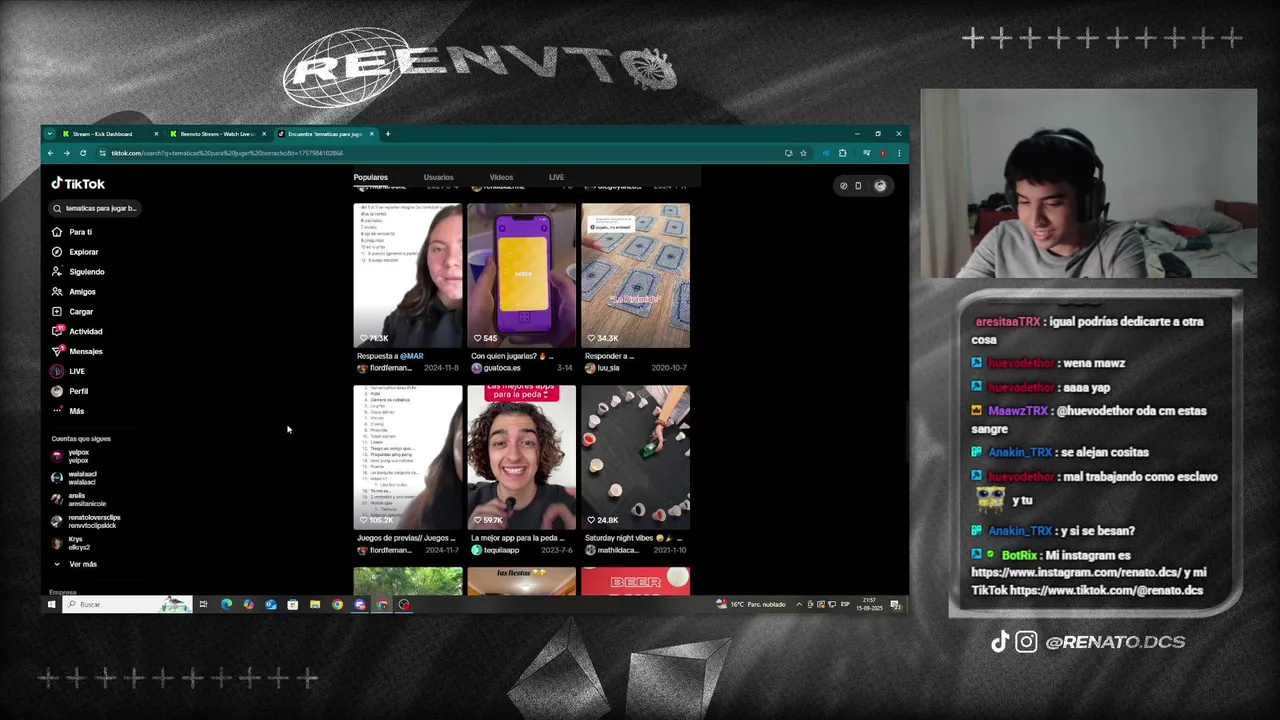
Task: Open Explorar compass icon in sidebar
Action: pos(57,252)
